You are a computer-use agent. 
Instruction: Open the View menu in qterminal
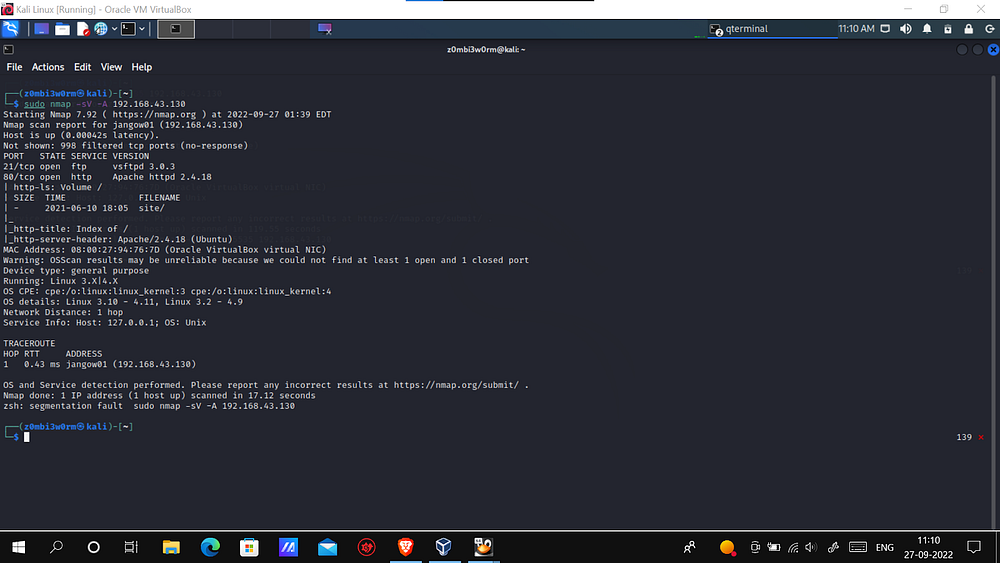111,67
